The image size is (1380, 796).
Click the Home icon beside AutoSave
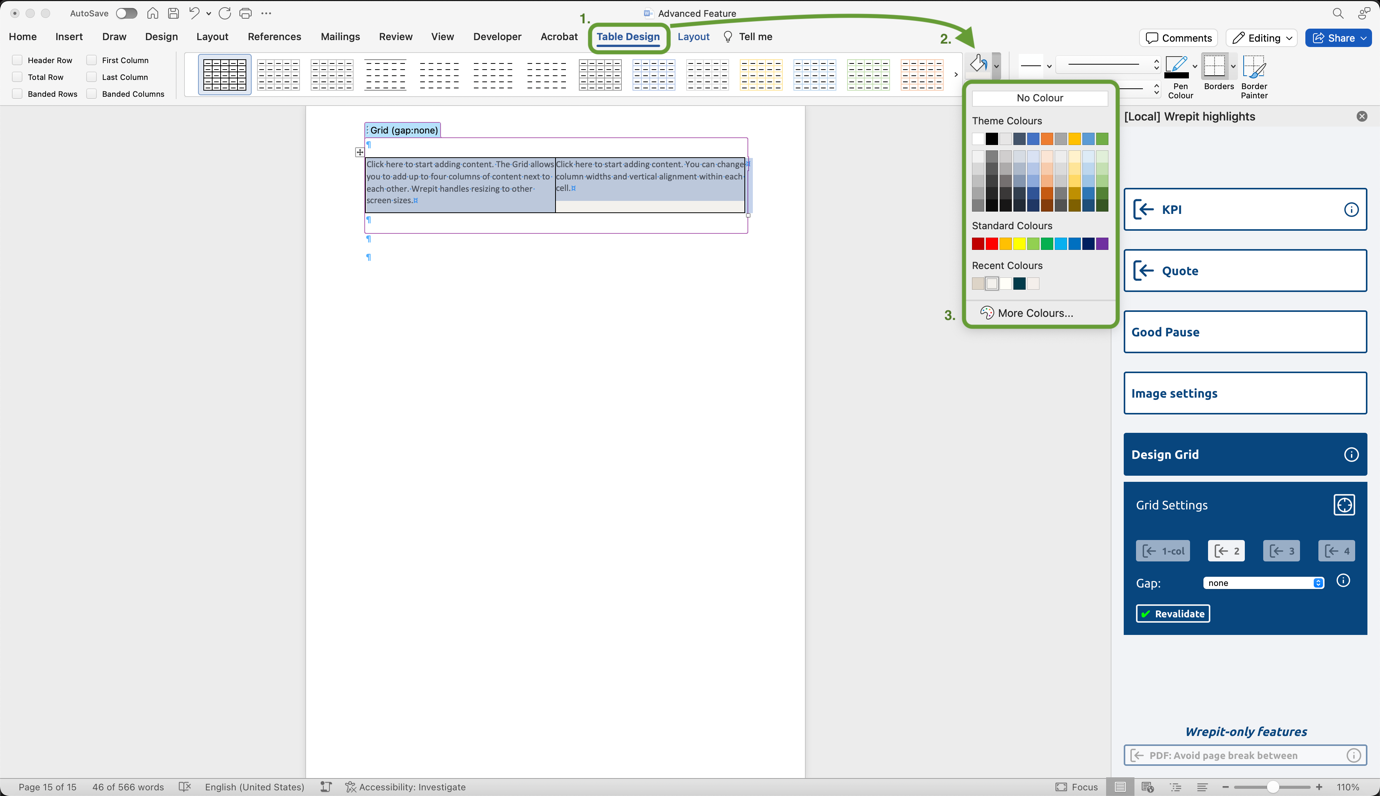pyautogui.click(x=152, y=14)
